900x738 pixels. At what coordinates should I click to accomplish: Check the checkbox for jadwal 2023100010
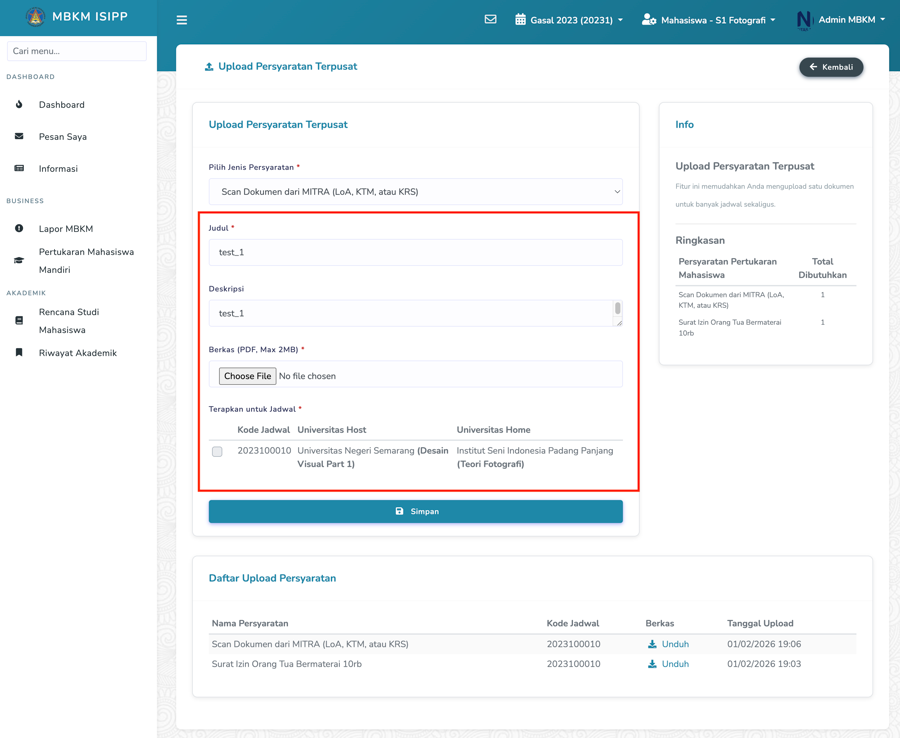point(217,452)
